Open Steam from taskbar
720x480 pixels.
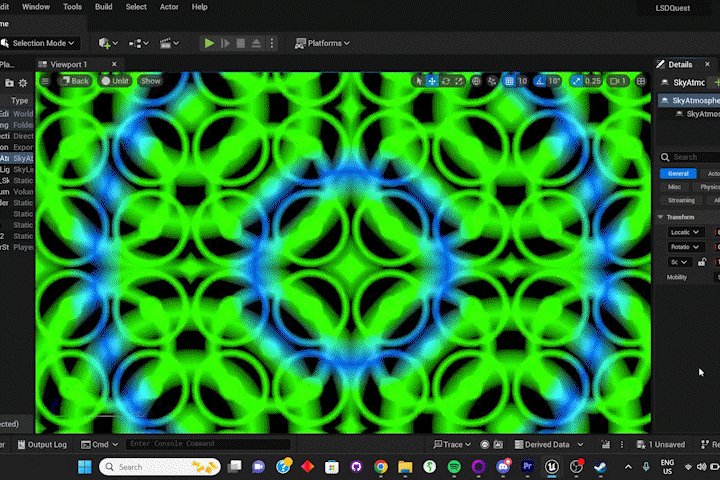click(x=600, y=467)
